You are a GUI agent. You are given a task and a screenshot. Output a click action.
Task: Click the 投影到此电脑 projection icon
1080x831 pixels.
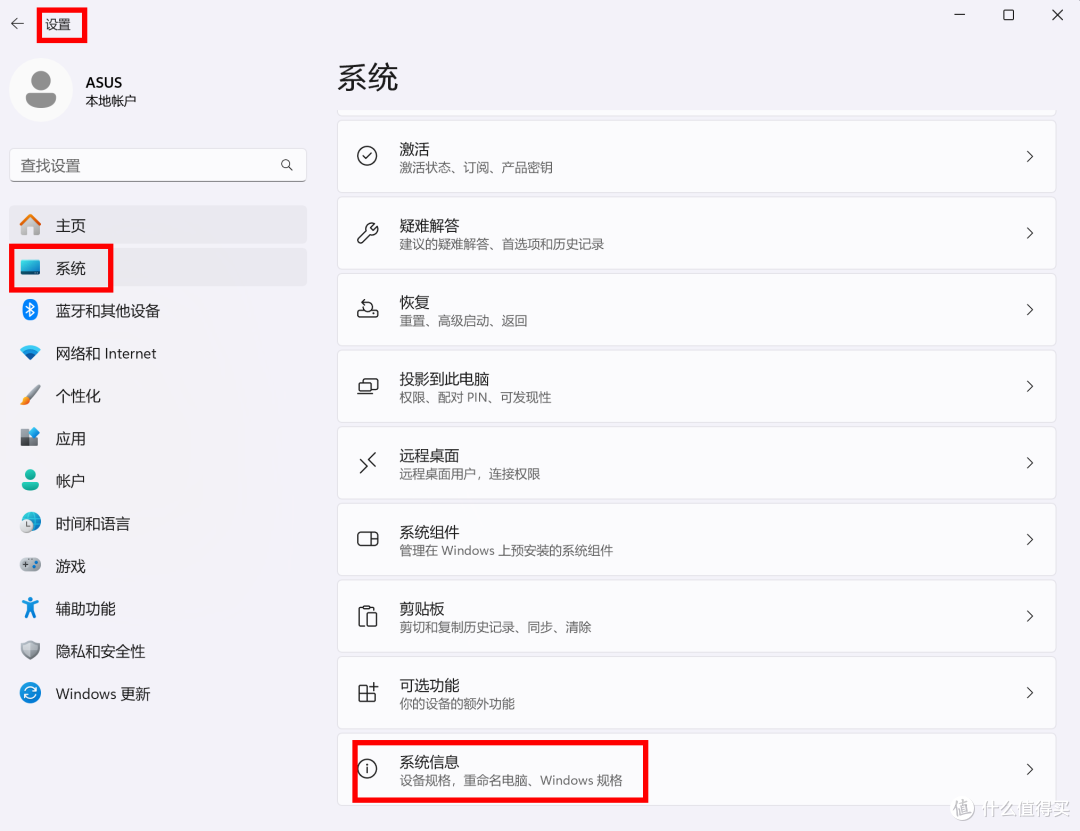367,386
